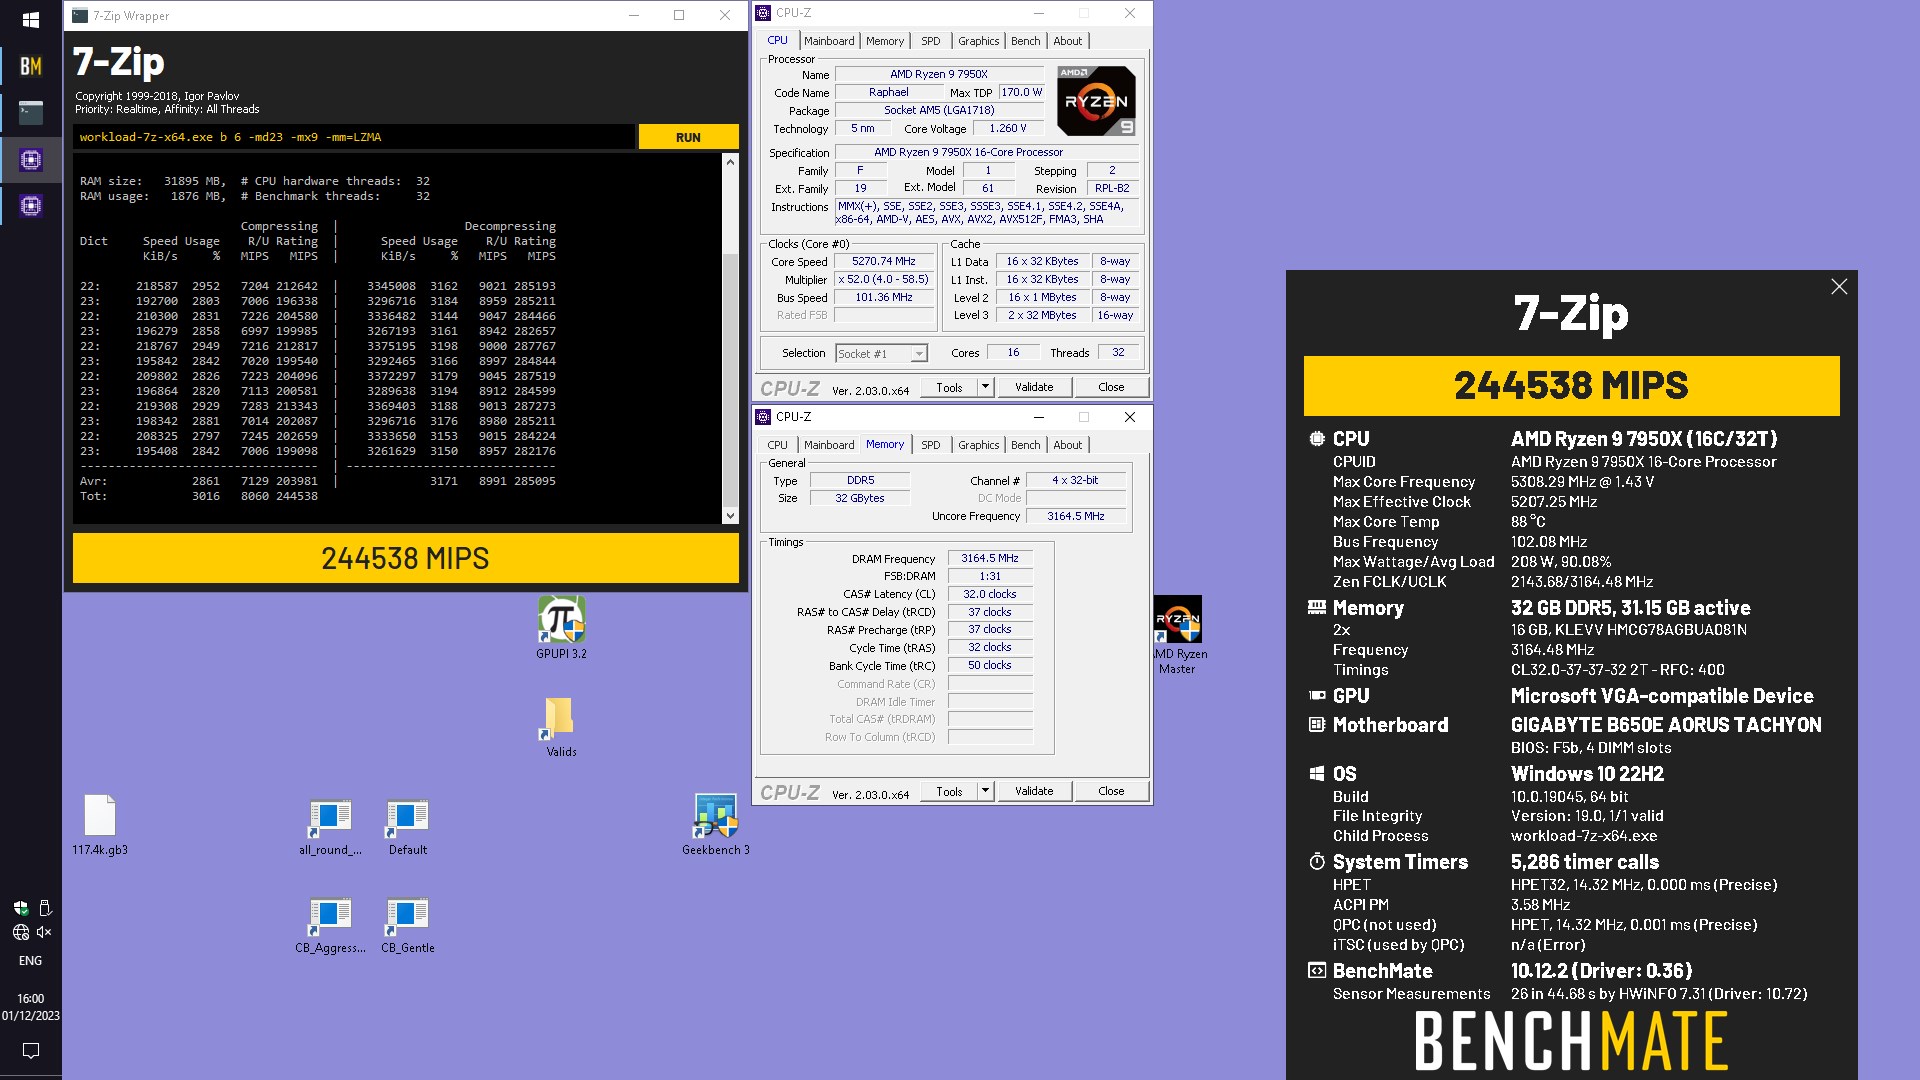Open the AMD Ryzen Master shortcut

1177,635
